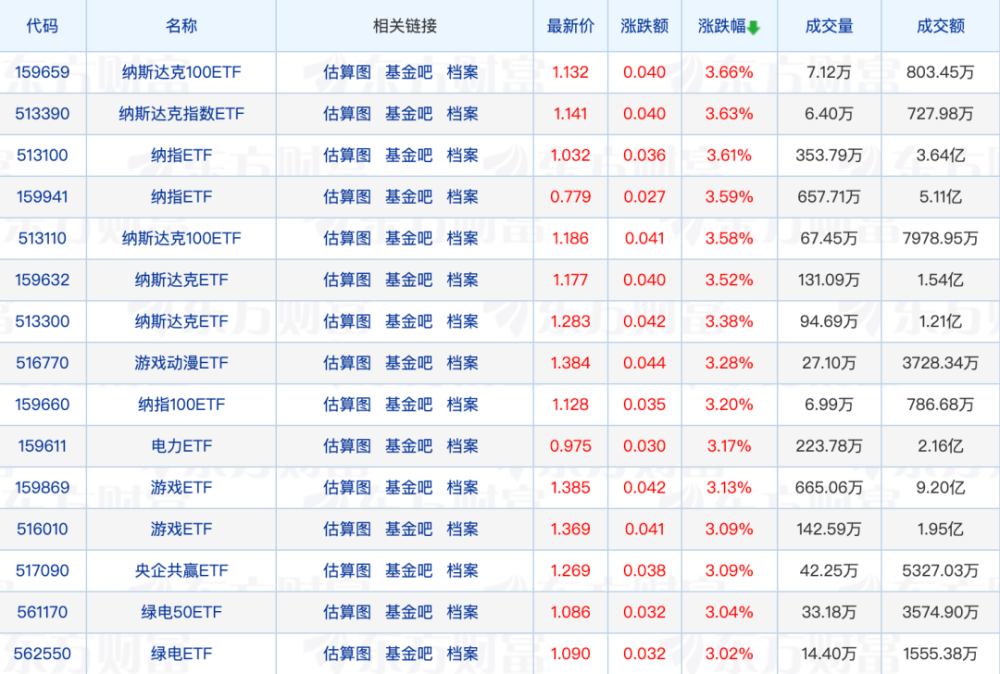Sort table by 成交量 column header
This screenshot has width=1000, height=674.
coord(828,26)
